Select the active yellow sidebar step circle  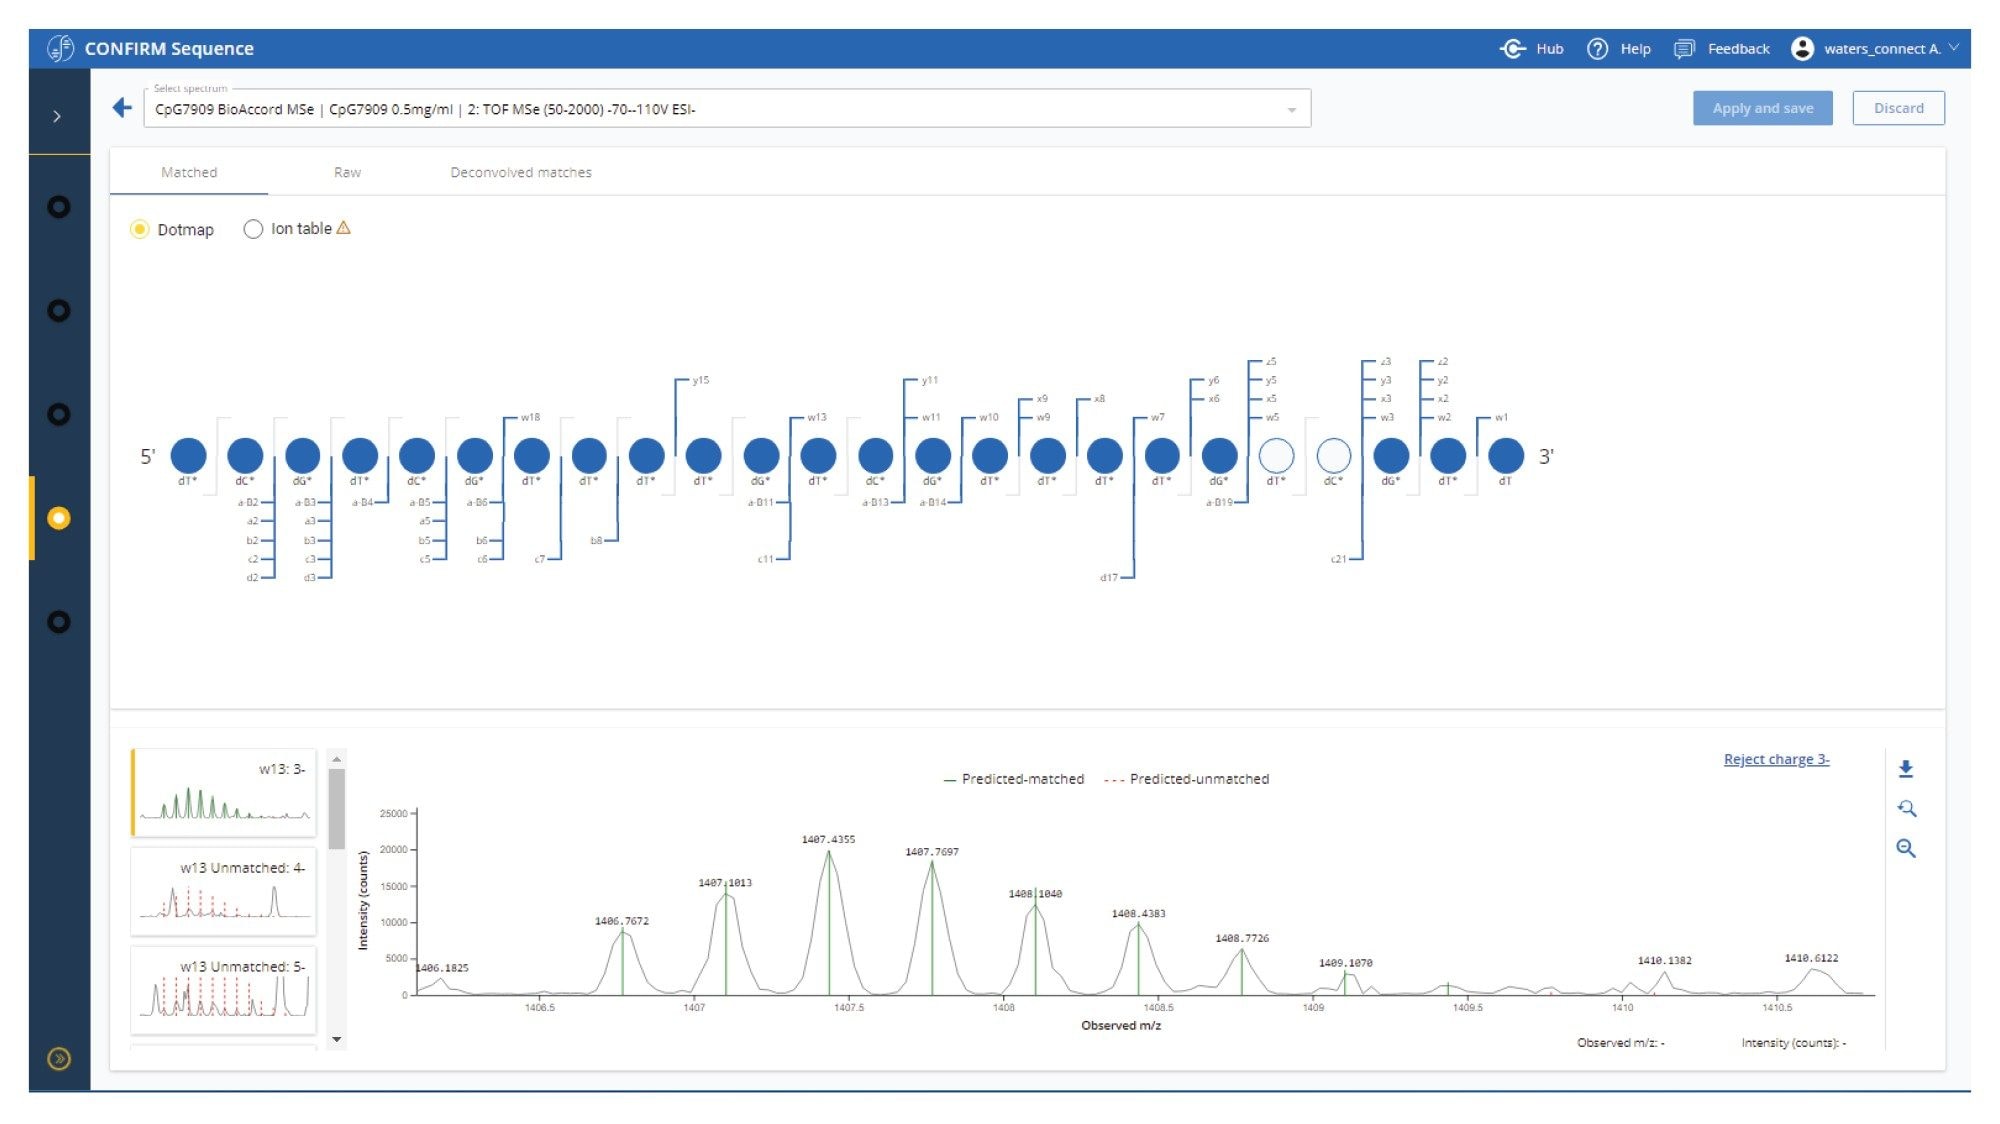click(59, 518)
